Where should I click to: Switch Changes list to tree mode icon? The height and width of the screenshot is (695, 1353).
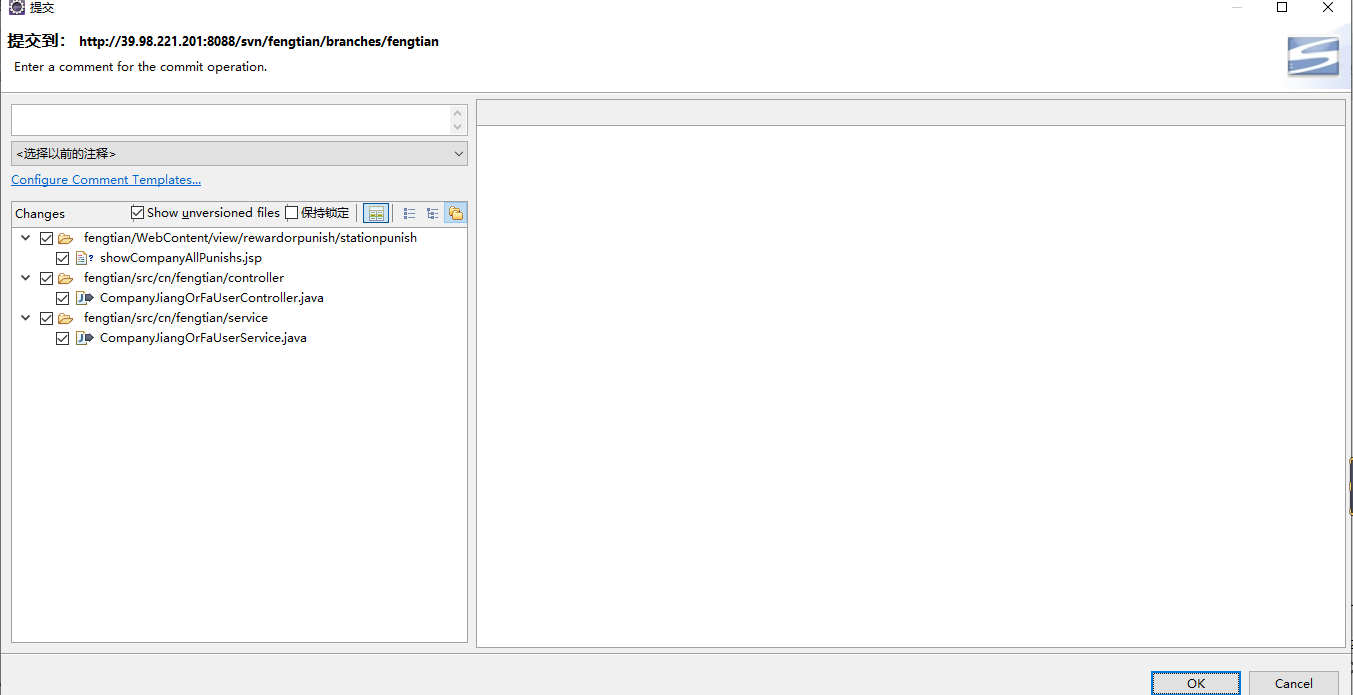[432, 213]
